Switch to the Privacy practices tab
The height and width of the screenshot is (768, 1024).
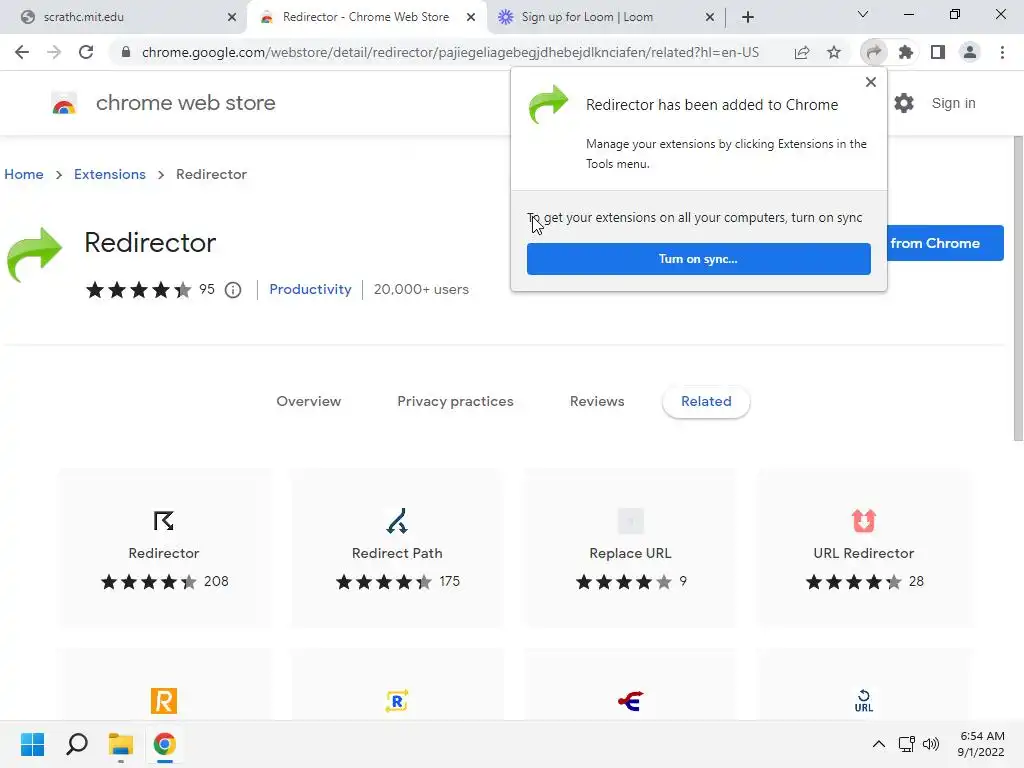coord(455,402)
